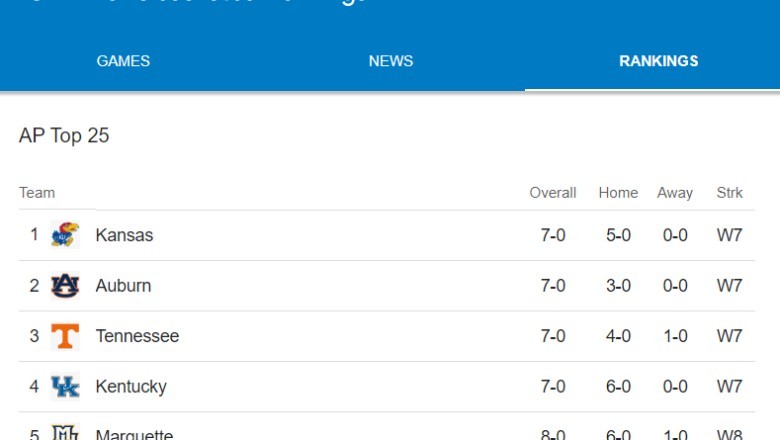Viewport: 780px width, 440px height.
Task: Click Tennessee W7 streak value
Action: click(729, 336)
